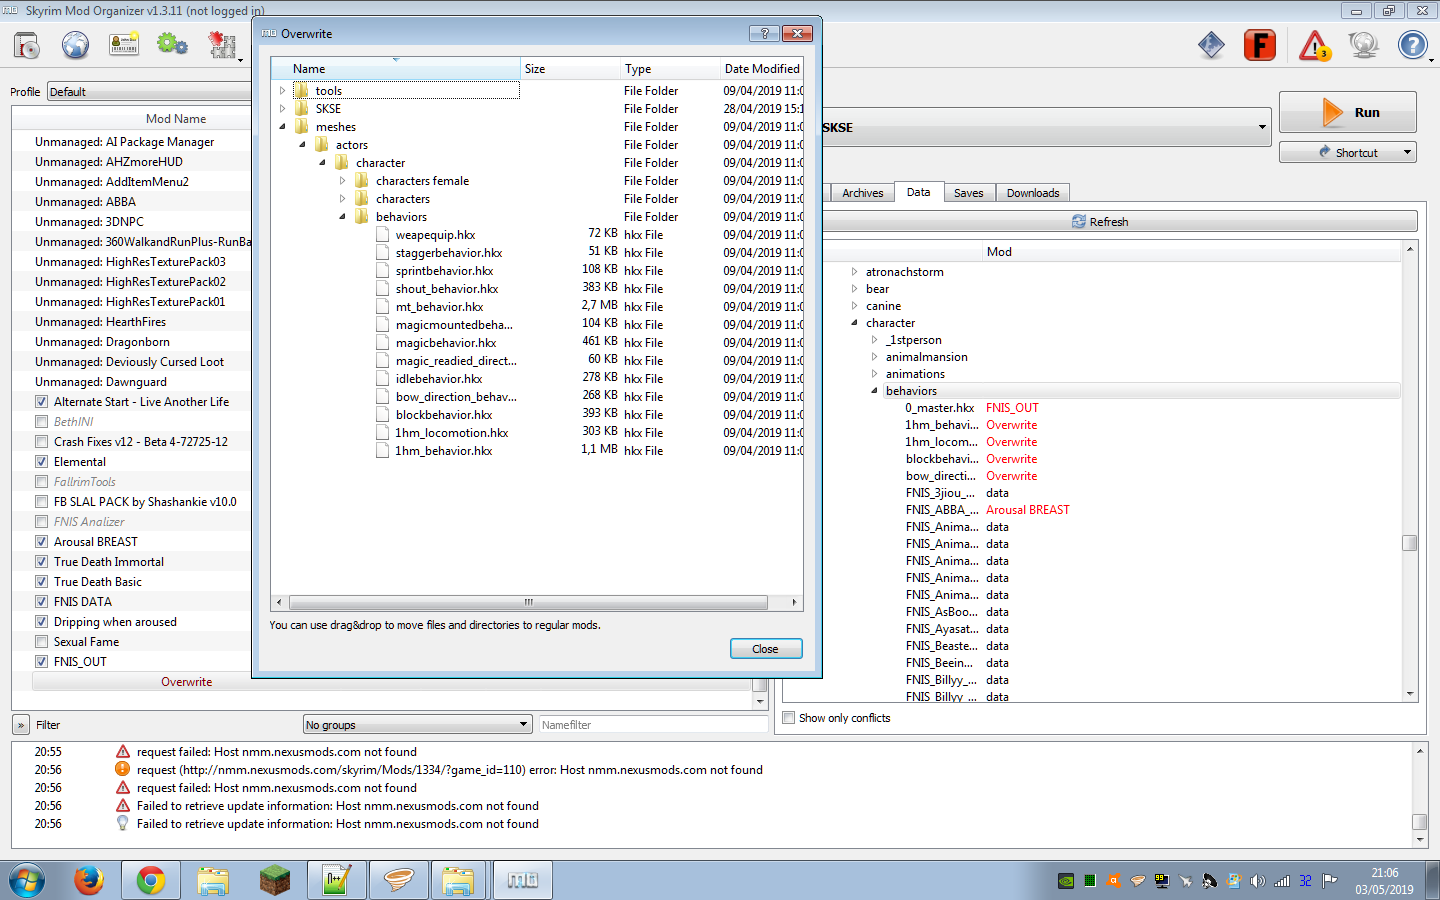Click the Install Mod archive icon
Screen dimensions: 1440x900
point(26,45)
